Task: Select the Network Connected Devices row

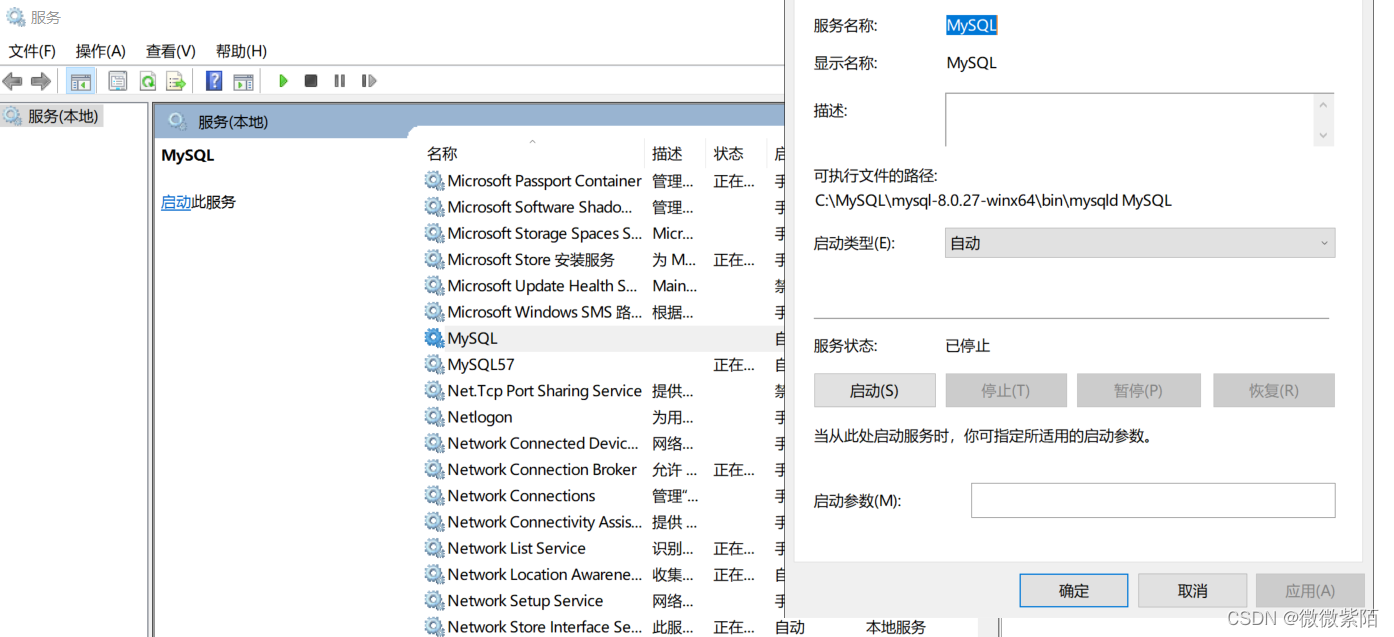Action: click(x=603, y=443)
